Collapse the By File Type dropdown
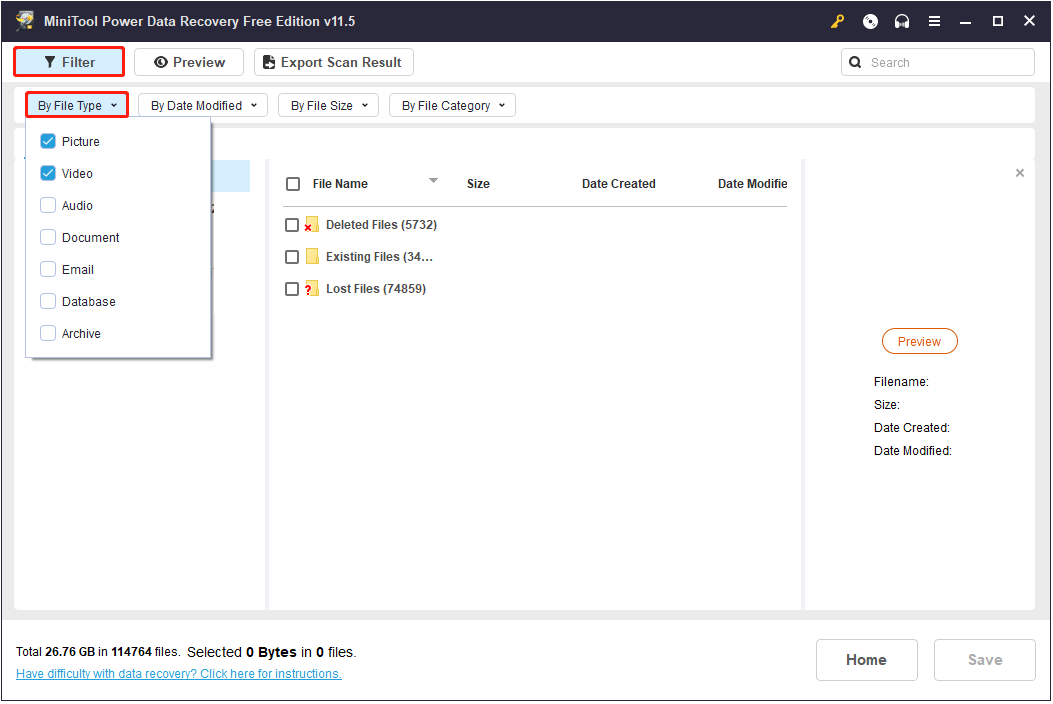1053x704 pixels. click(77, 105)
